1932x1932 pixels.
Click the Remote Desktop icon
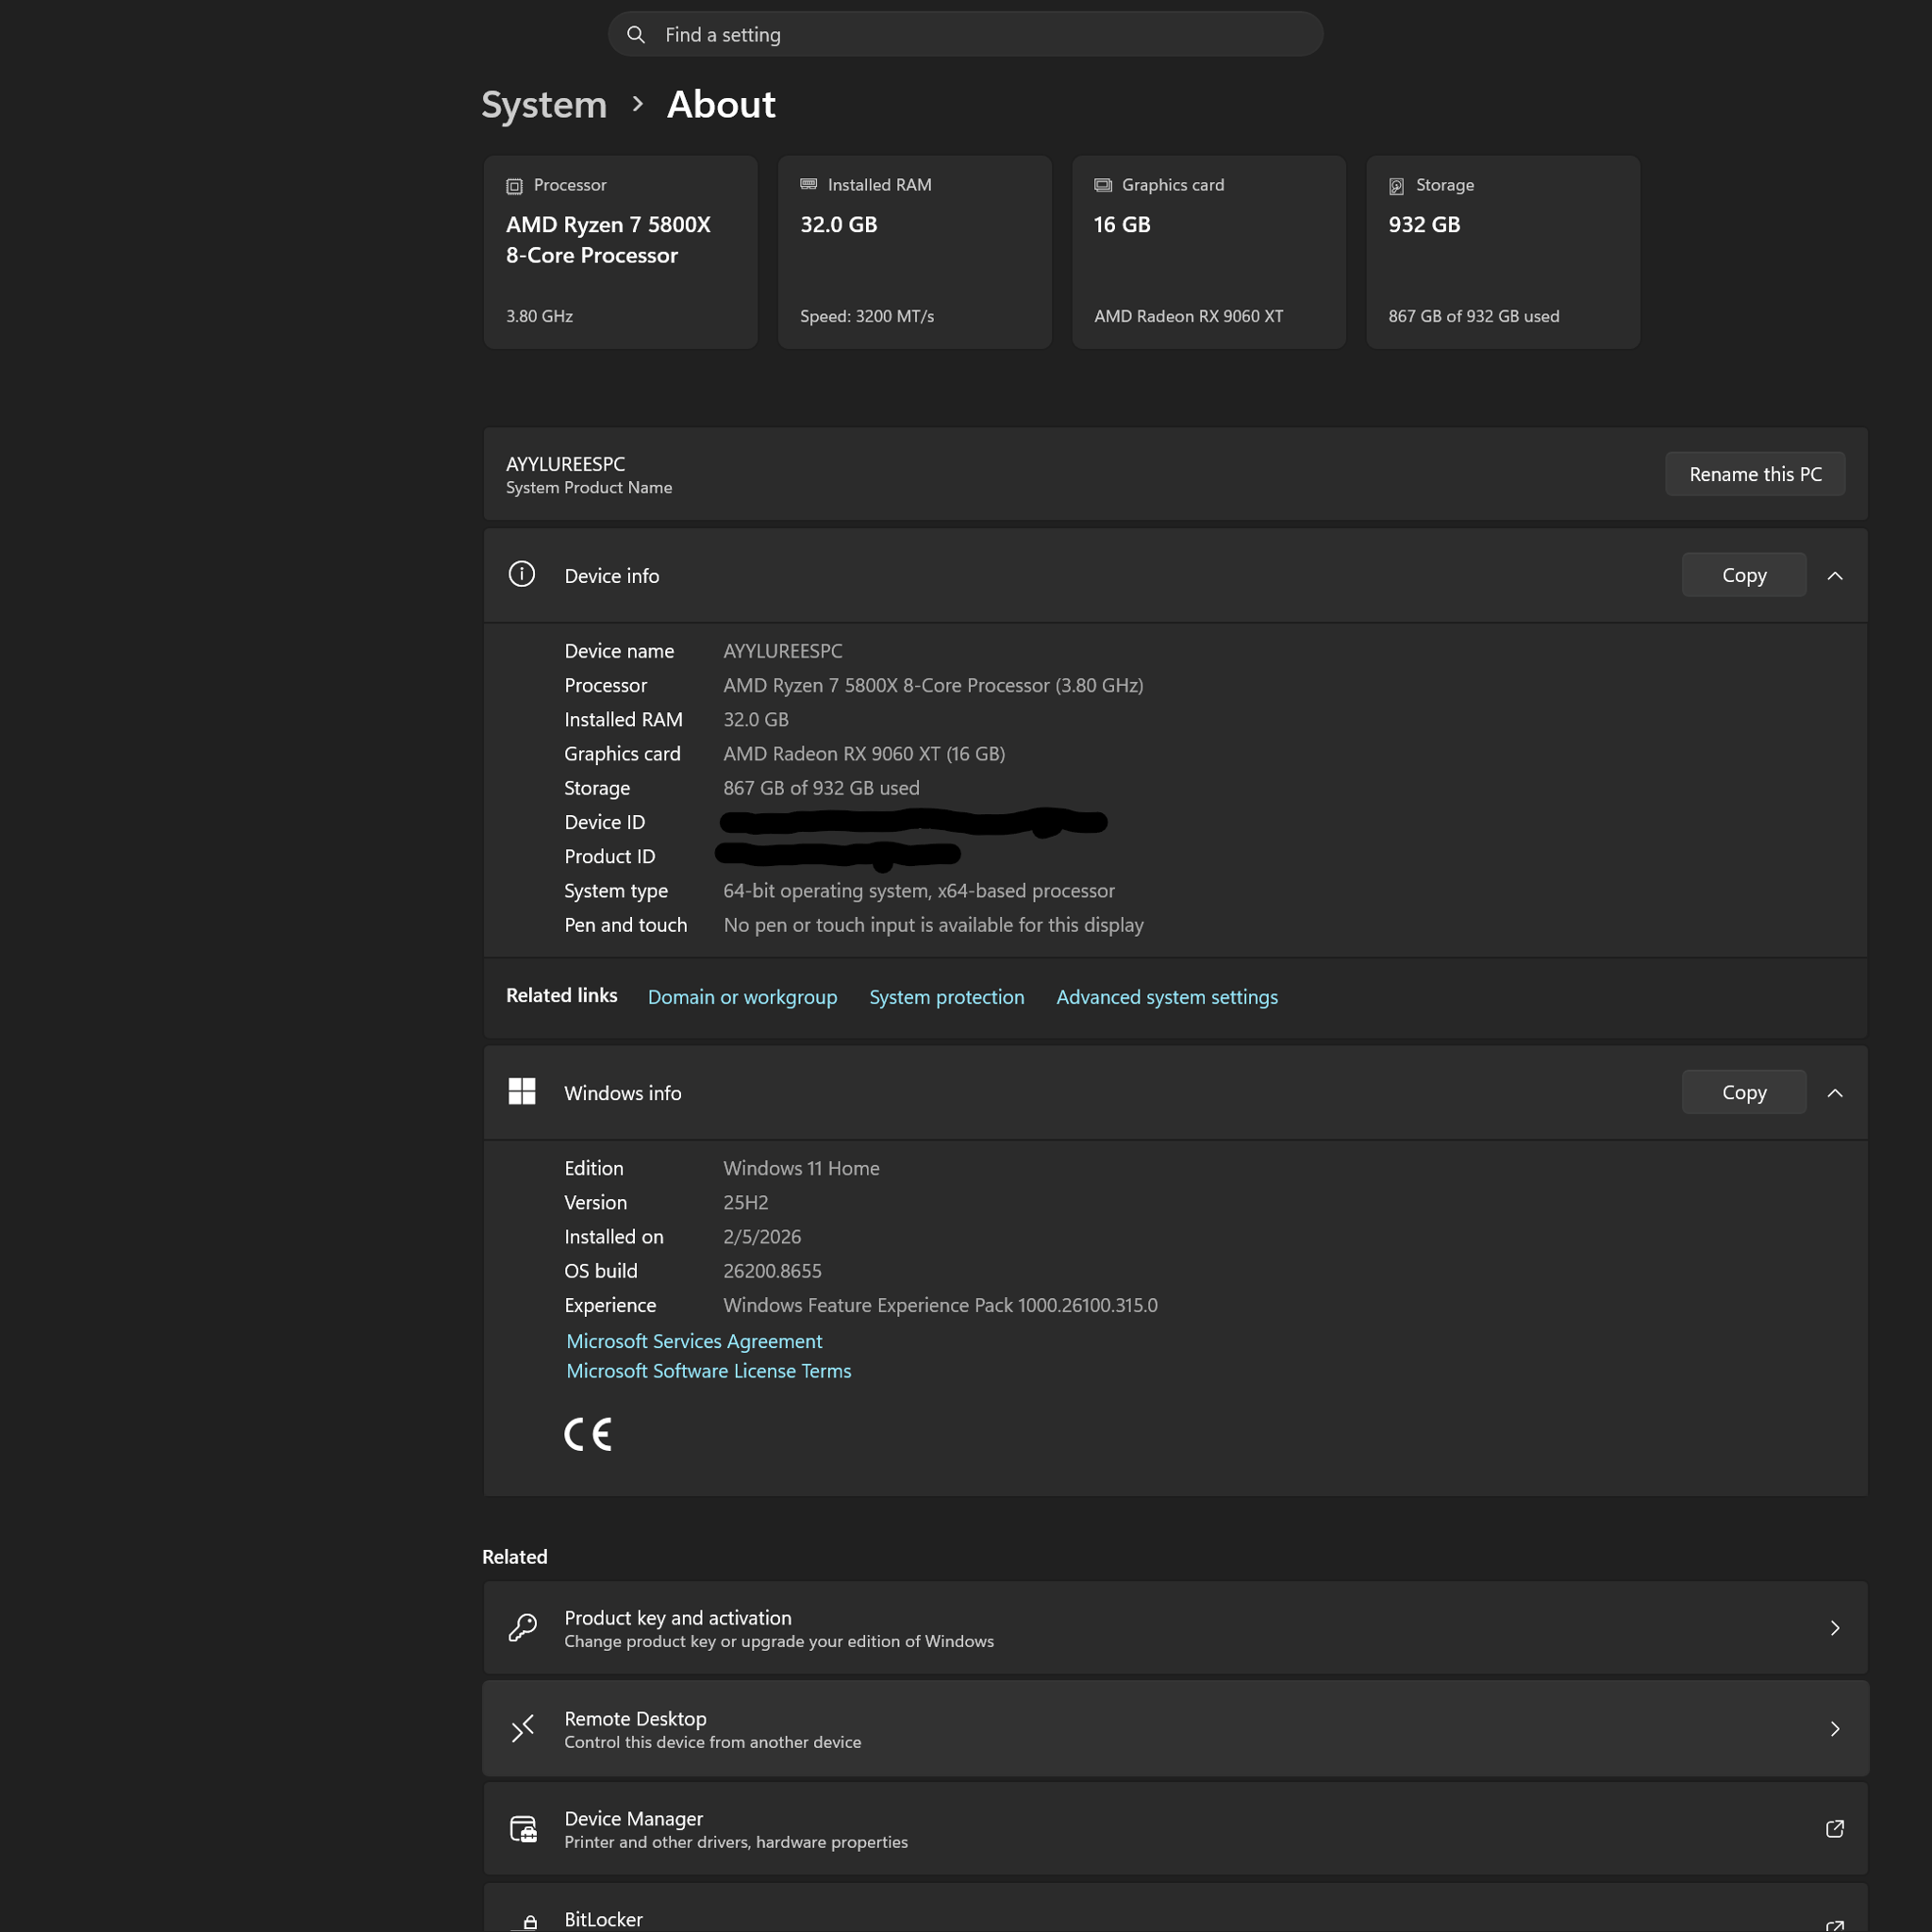tap(522, 1728)
